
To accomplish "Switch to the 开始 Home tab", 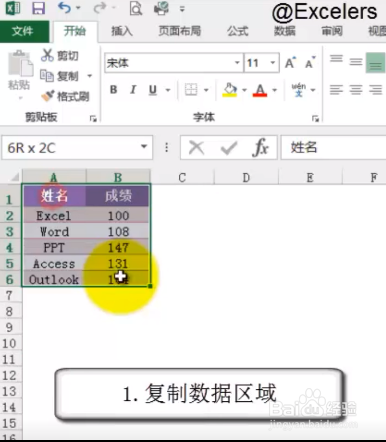I will pos(75,31).
